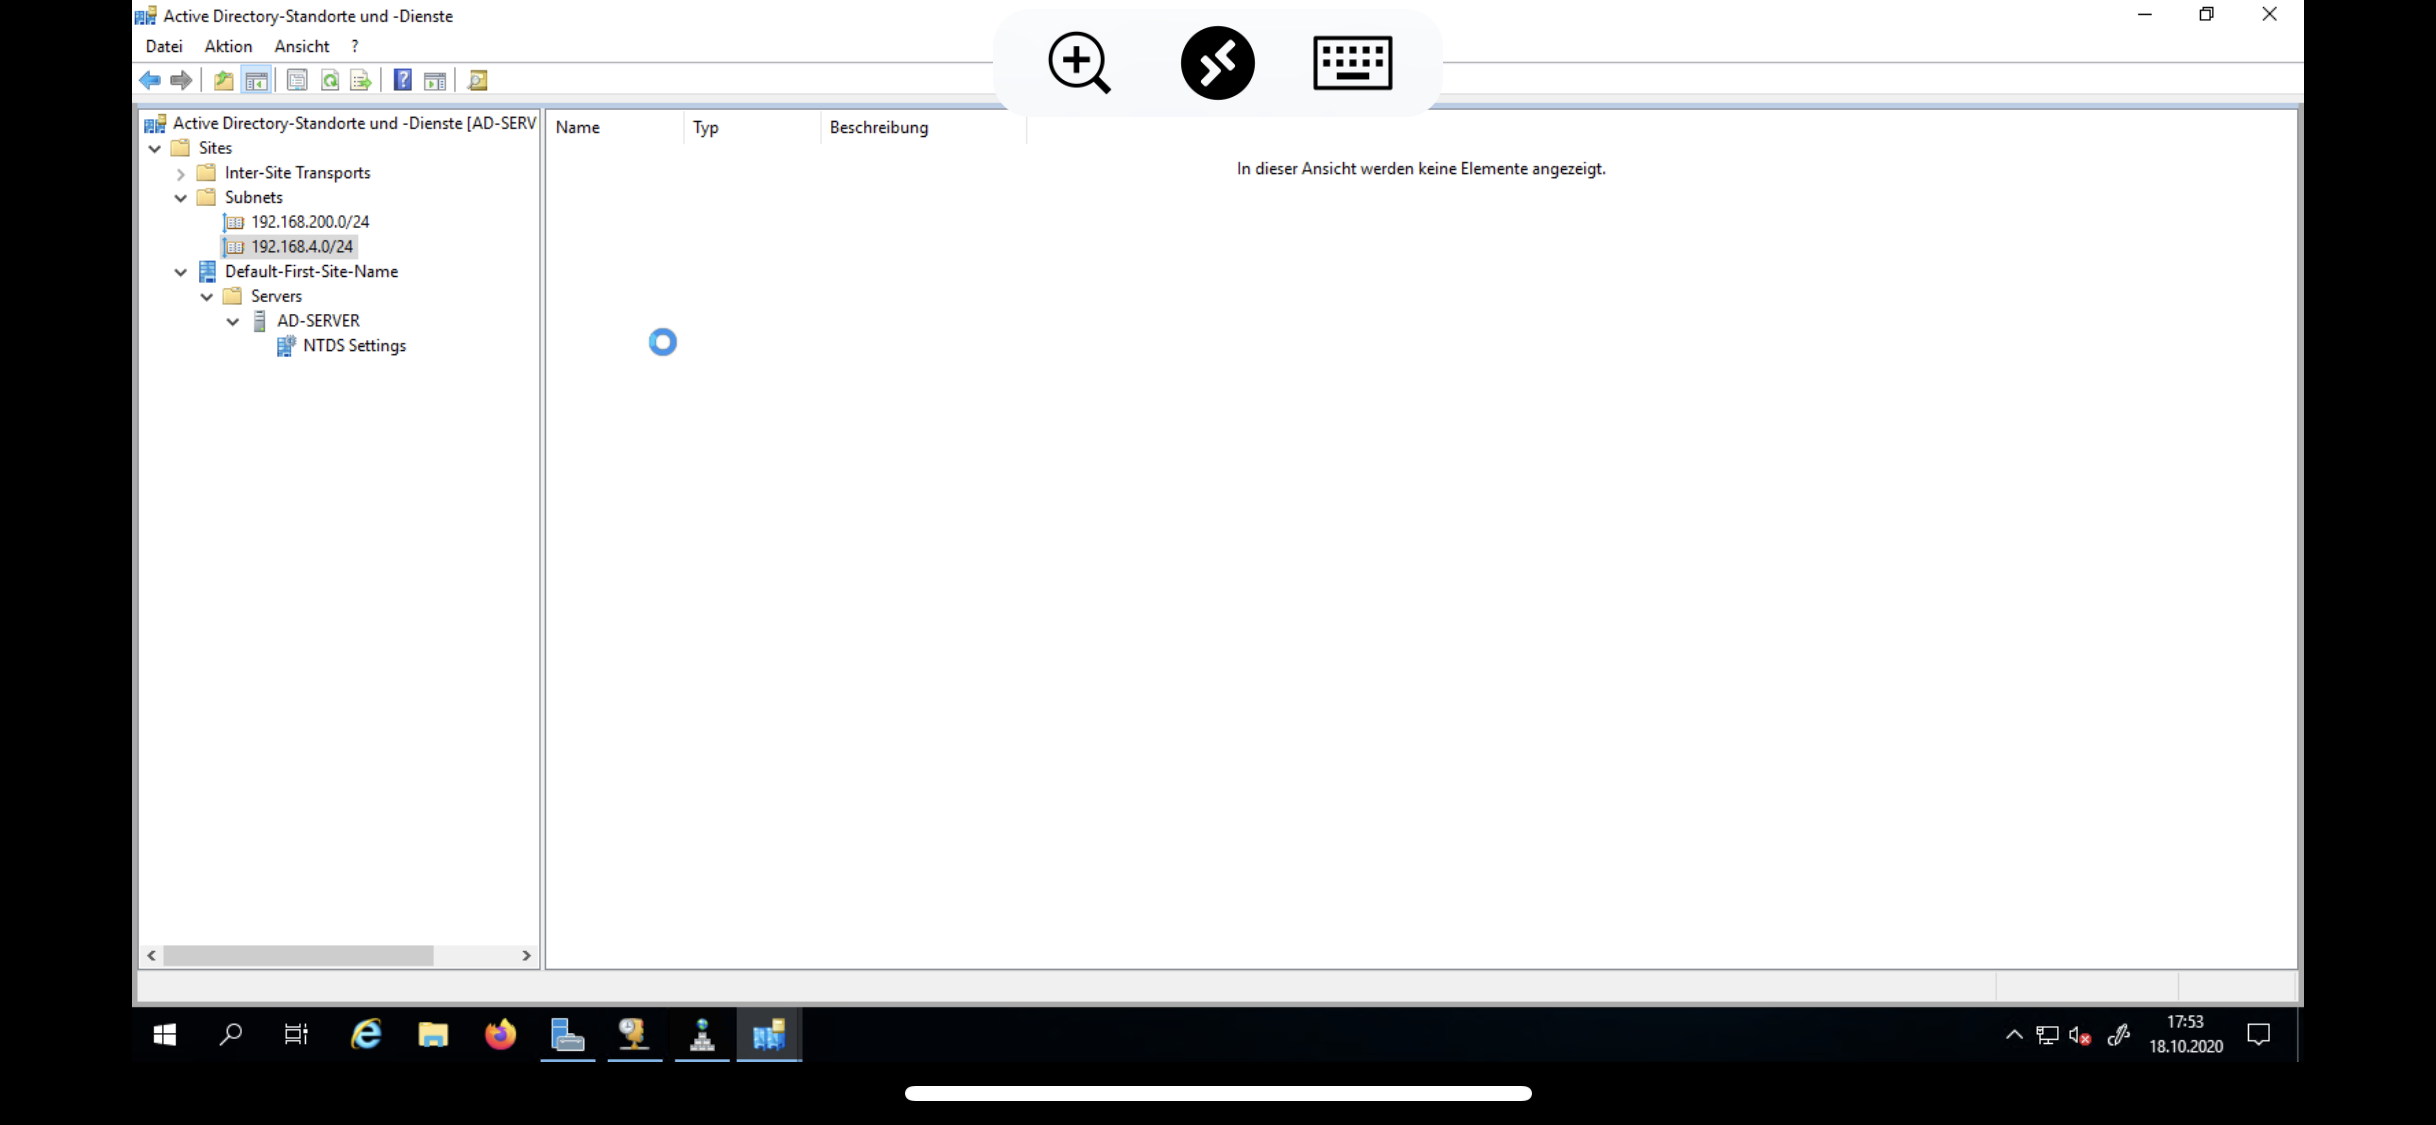Click the Refresh toolbar icon

pos(330,80)
